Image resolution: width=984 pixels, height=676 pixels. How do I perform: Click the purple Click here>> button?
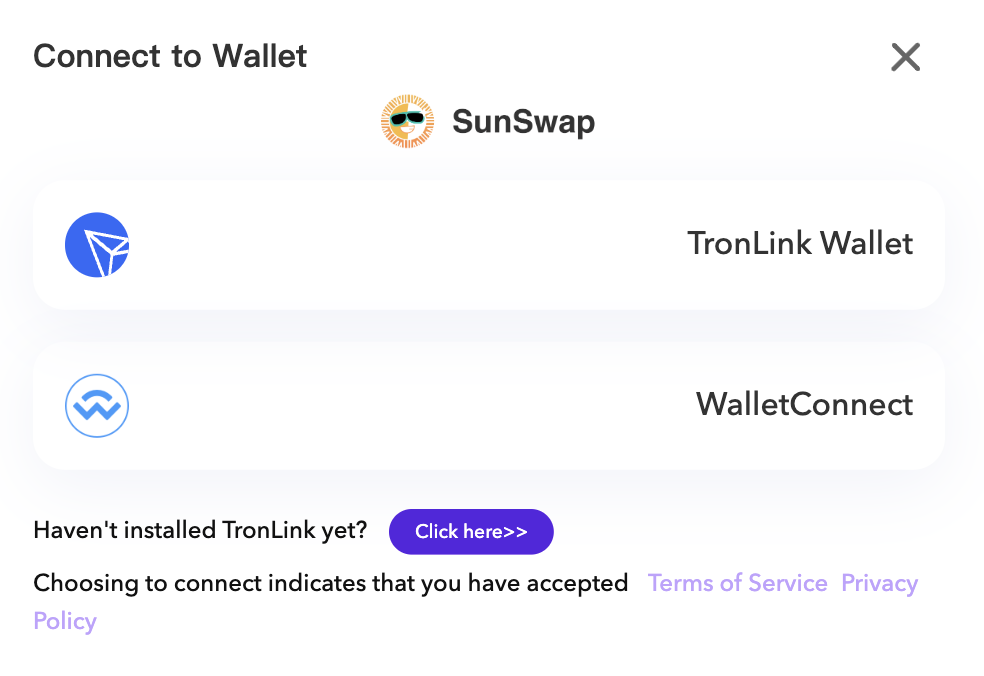tap(471, 532)
